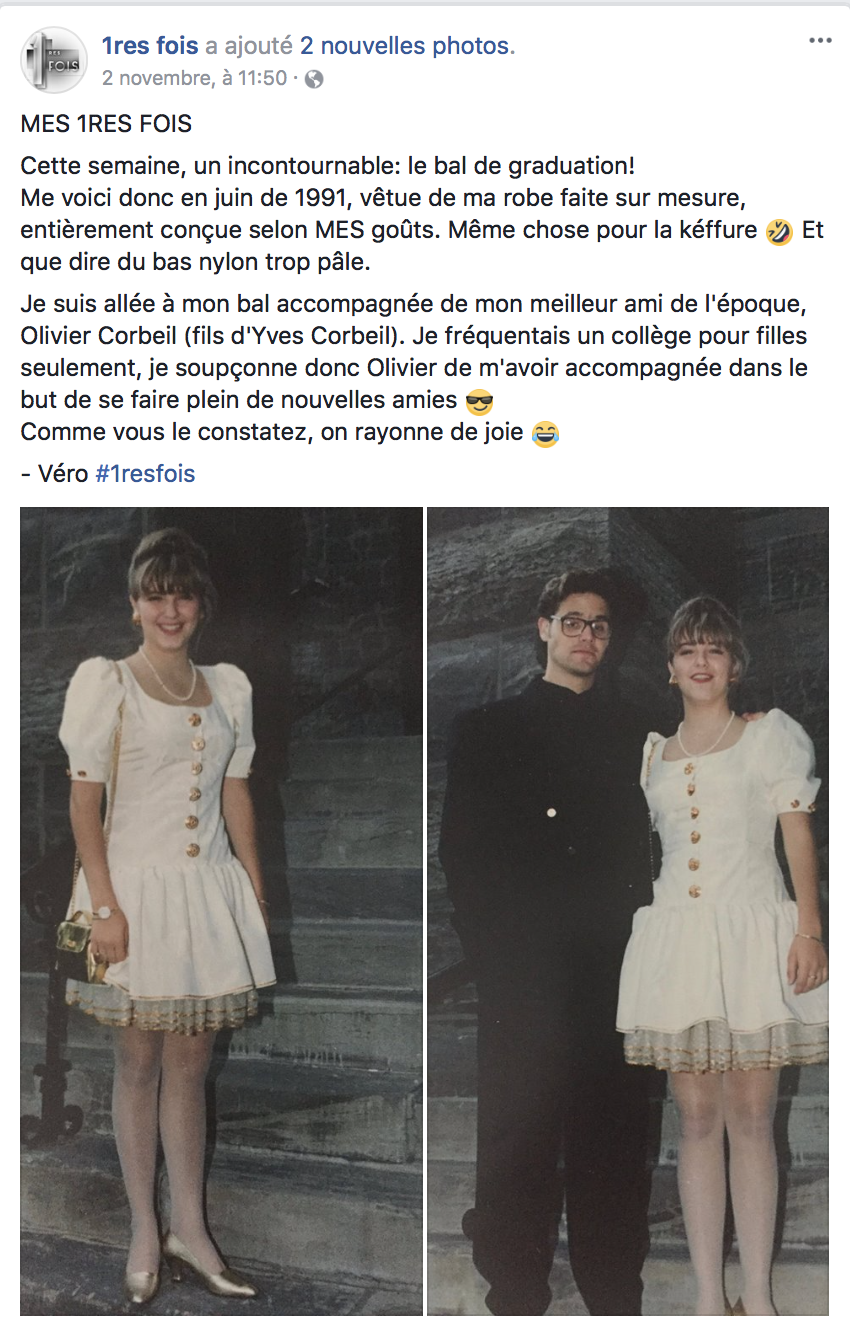Open the left photo of the girl alone

pyautogui.click(x=221, y=911)
